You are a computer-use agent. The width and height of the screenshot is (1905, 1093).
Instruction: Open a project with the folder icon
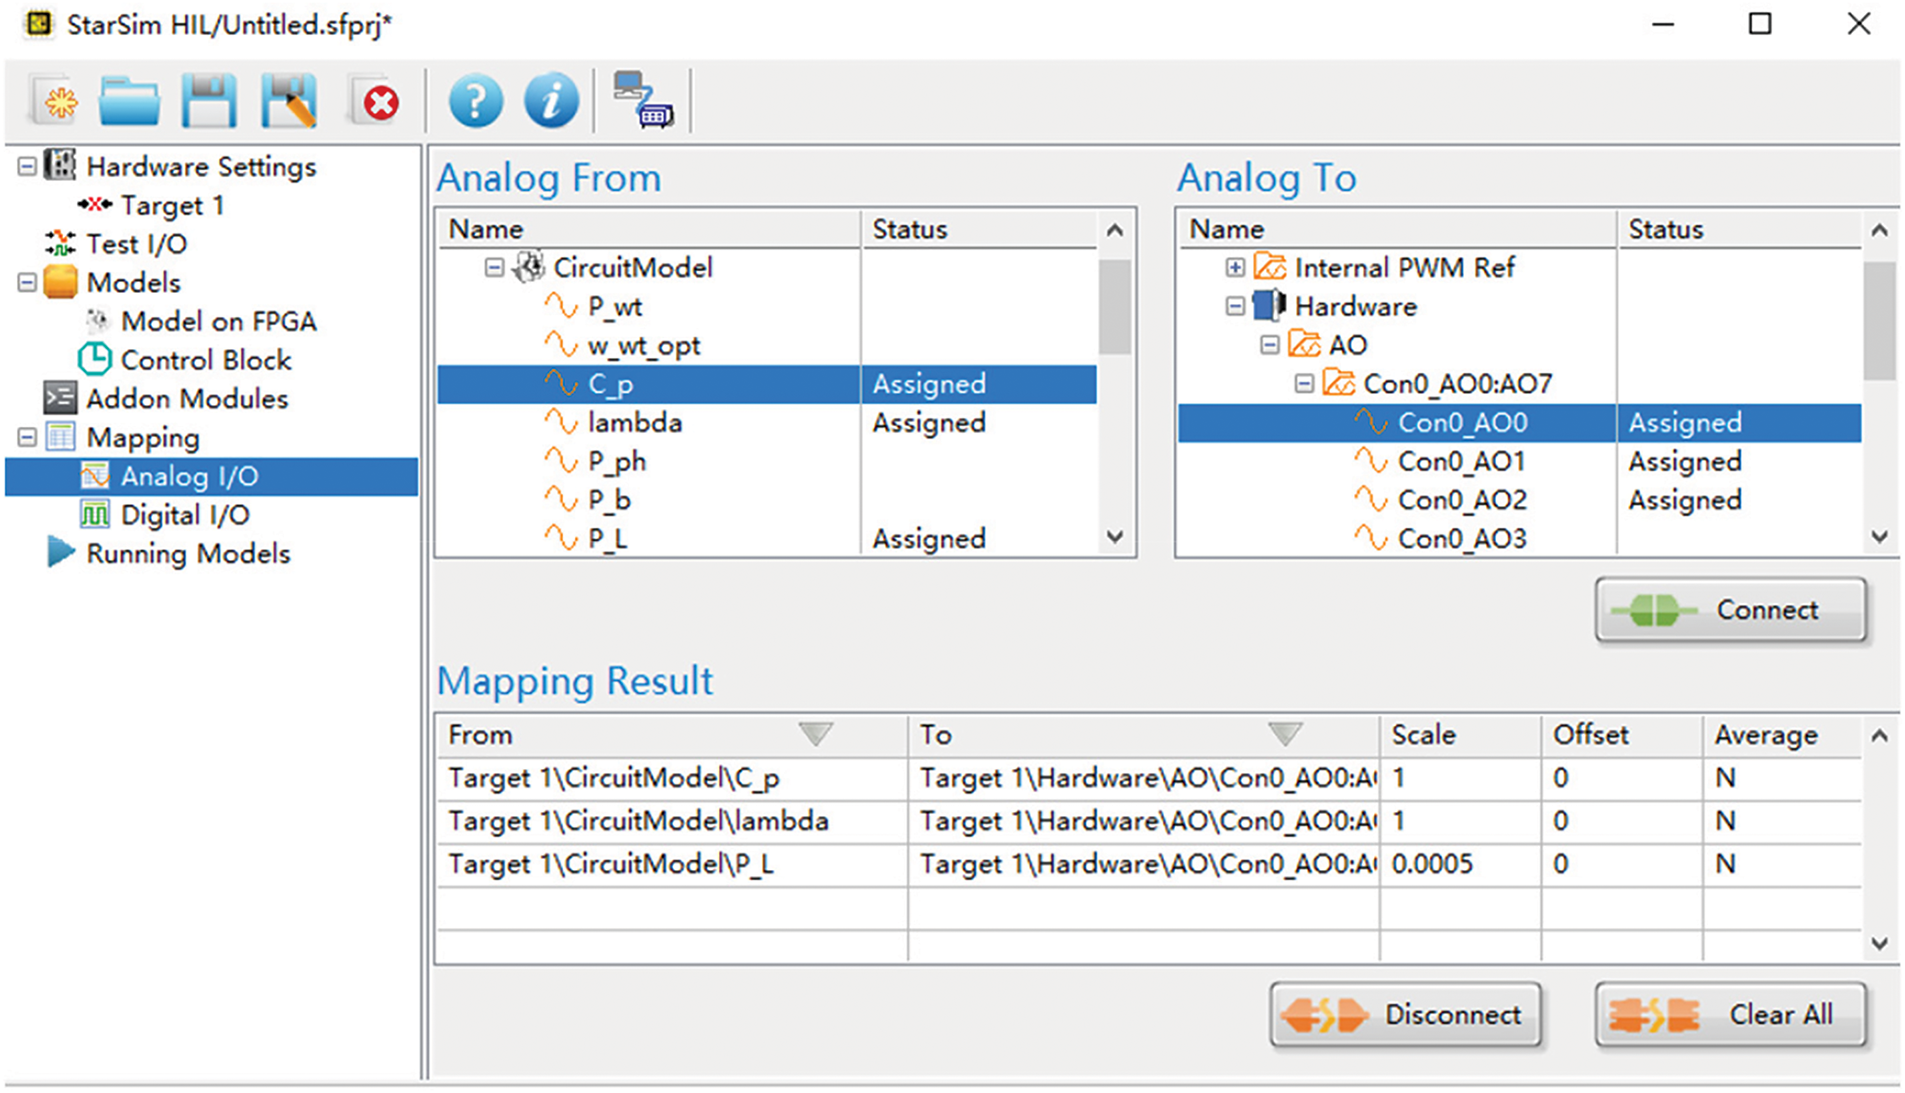click(x=129, y=101)
